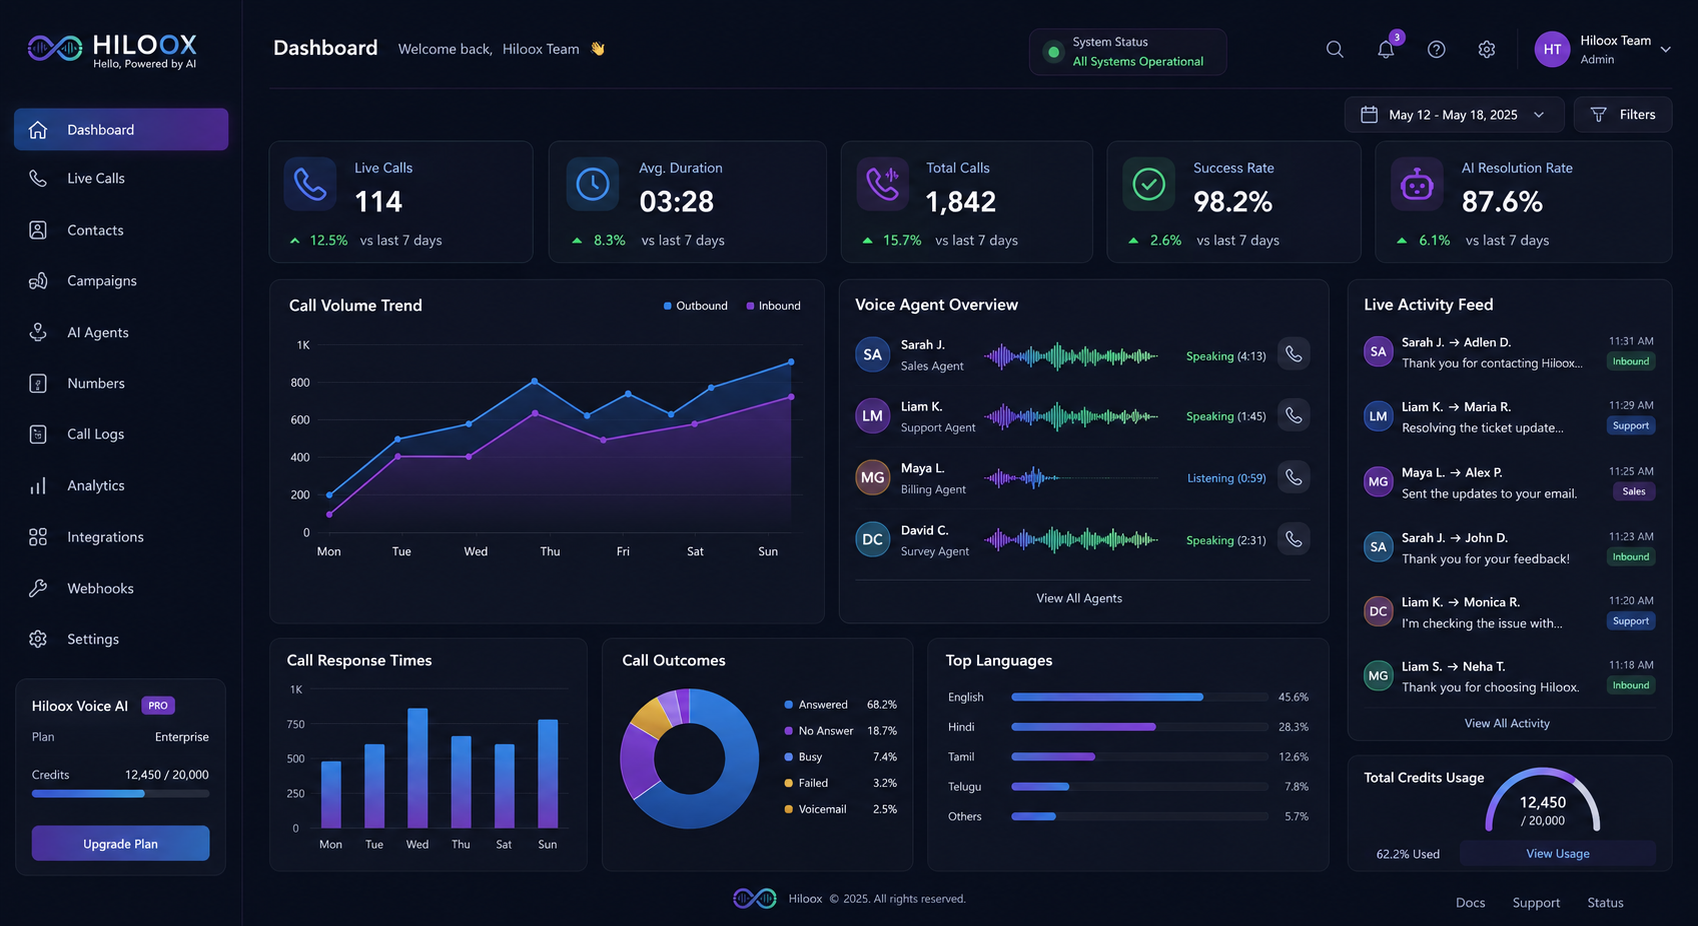Toggle the Answered legend in Call Outcomes
Image resolution: width=1698 pixels, height=926 pixels.
[x=816, y=705]
